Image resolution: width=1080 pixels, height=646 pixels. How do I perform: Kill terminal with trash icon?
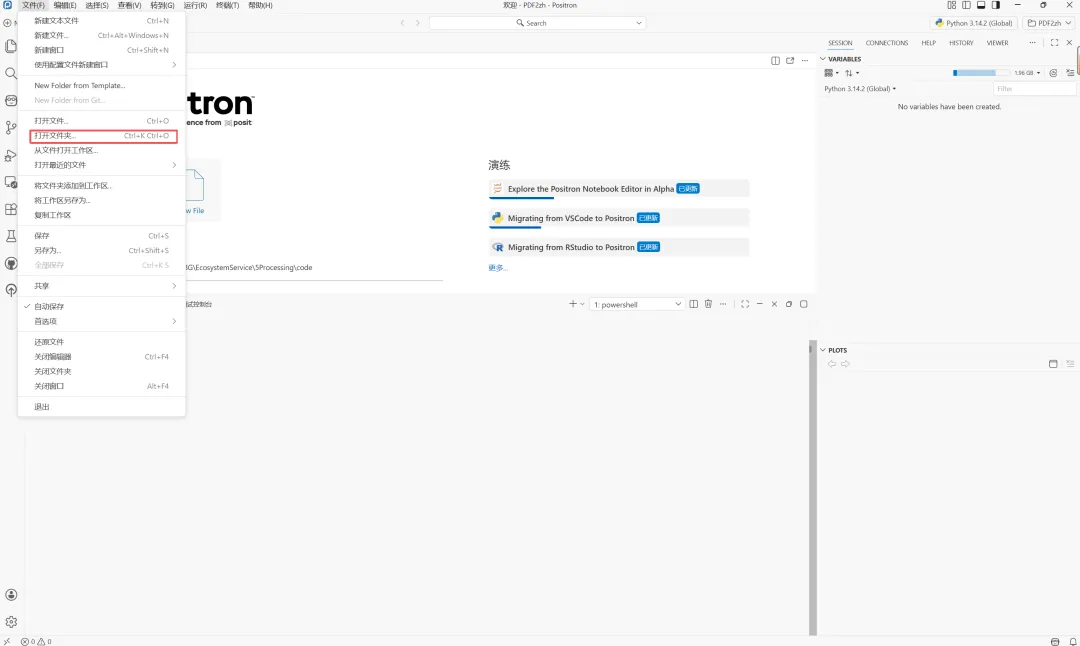(708, 304)
